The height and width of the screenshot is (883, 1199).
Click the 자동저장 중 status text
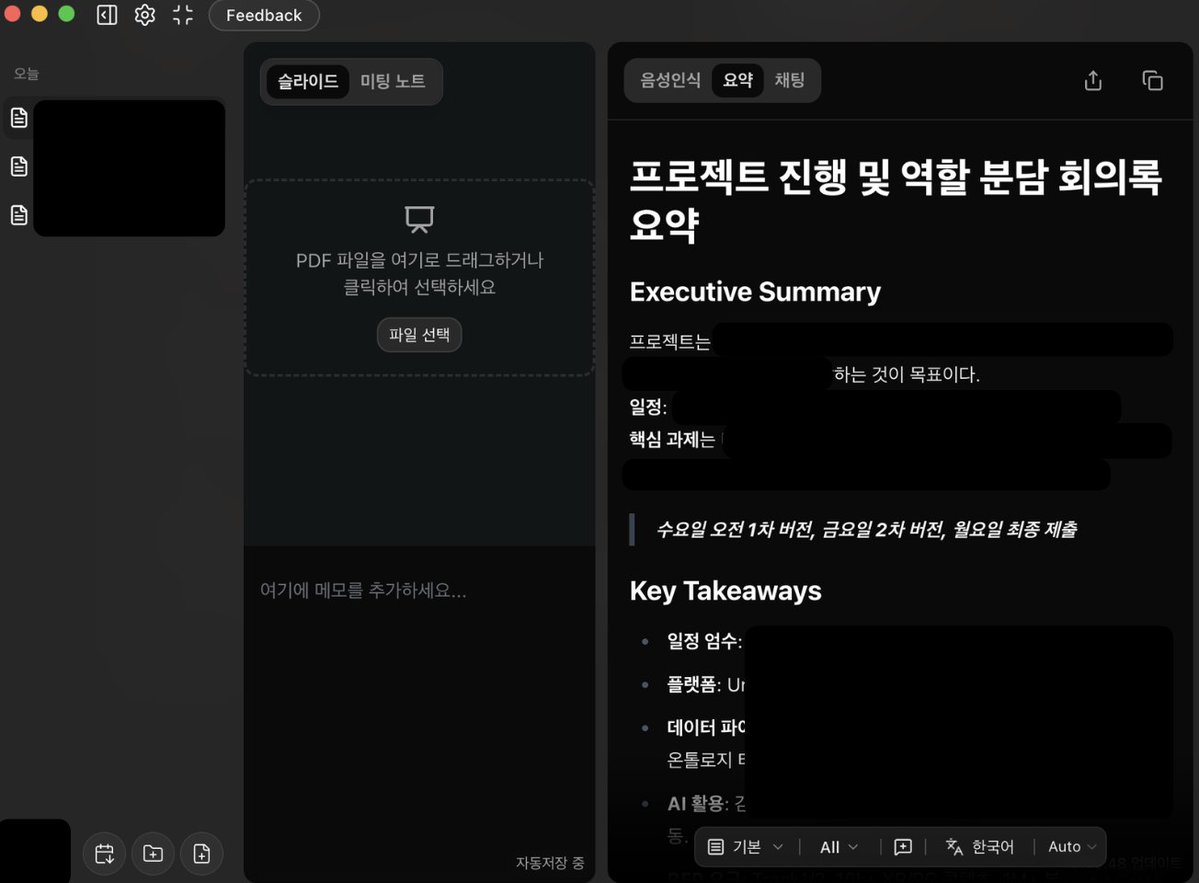(550, 862)
